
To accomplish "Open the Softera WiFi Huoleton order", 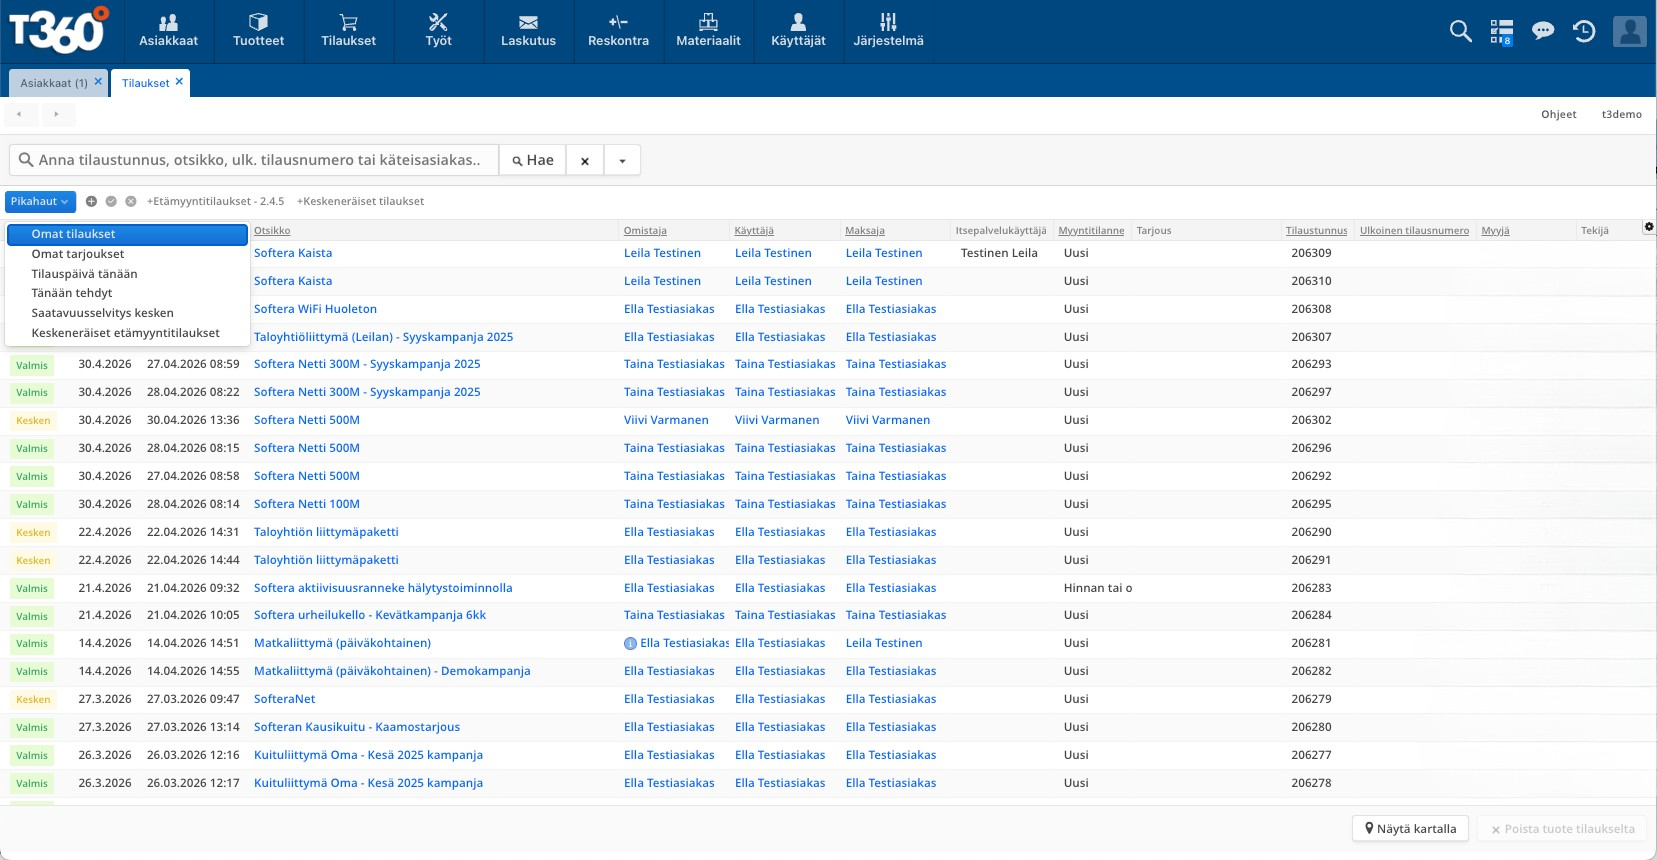I will pos(315,309).
